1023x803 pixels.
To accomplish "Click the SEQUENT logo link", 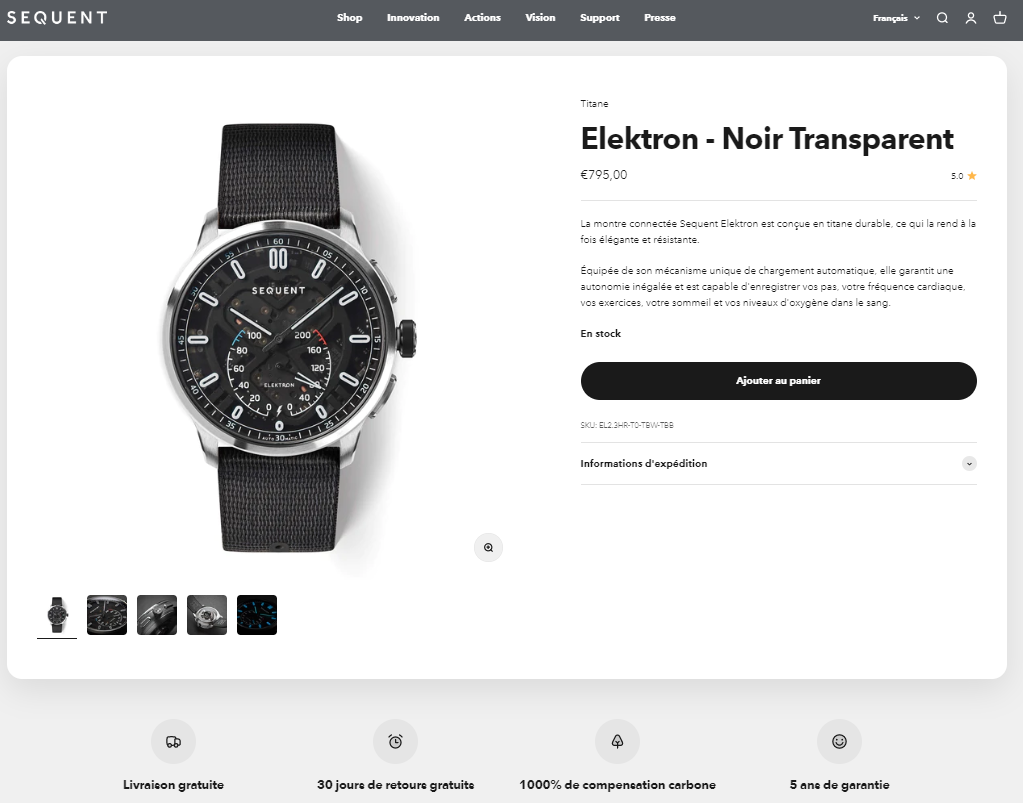I will pos(57,18).
